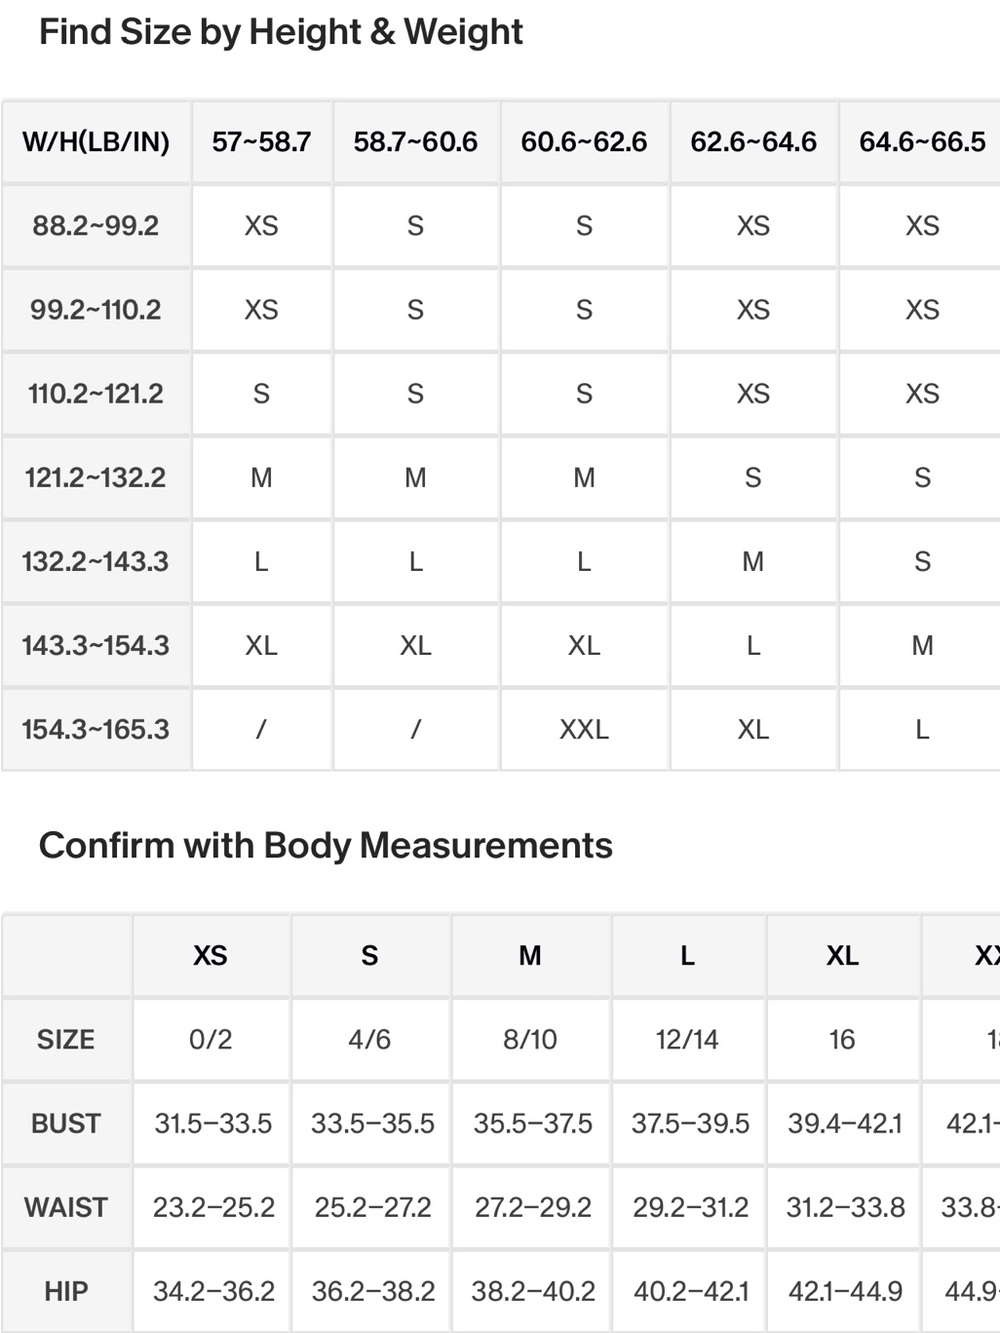Click the 154.3~165.3 weight row label
Viewport: 1000px width, 1333px height.
[96, 730]
